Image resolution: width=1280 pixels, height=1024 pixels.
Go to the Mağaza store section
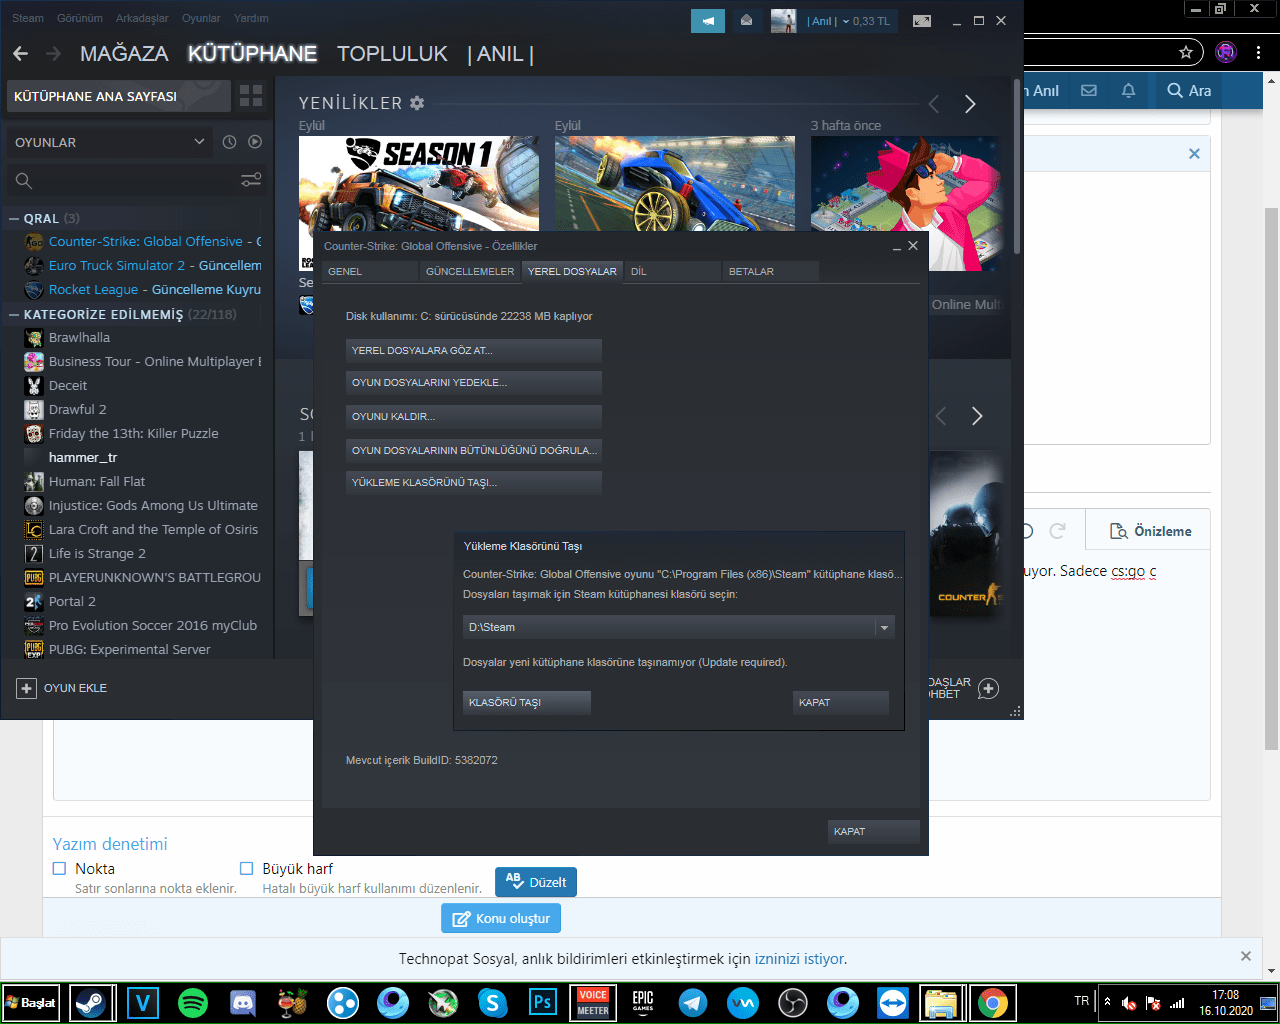(124, 53)
